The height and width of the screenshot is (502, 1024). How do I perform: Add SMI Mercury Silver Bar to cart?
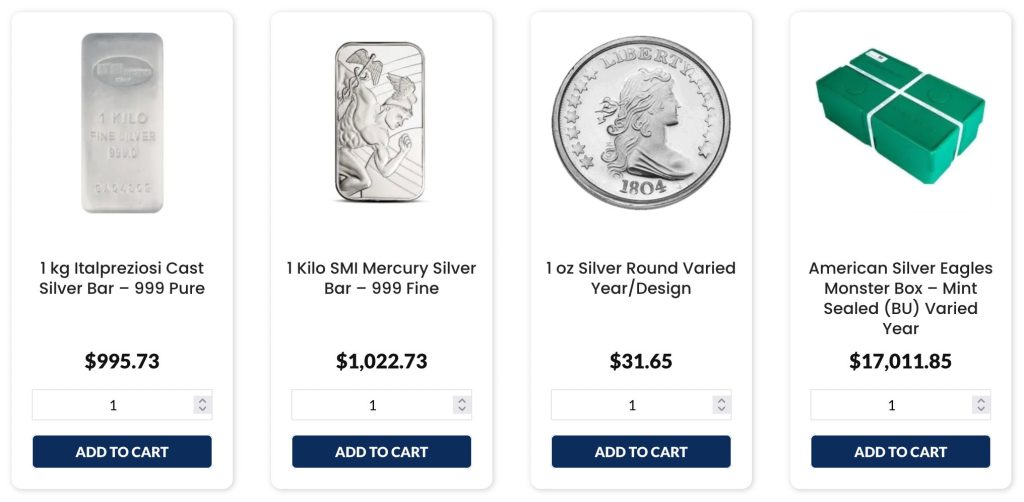pyautogui.click(x=381, y=452)
